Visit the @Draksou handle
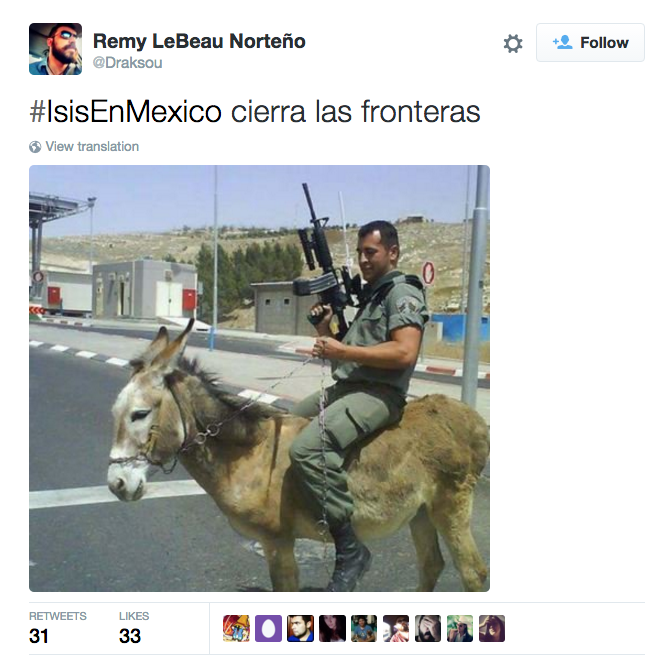Viewport: 666px width, 656px height. tap(127, 62)
